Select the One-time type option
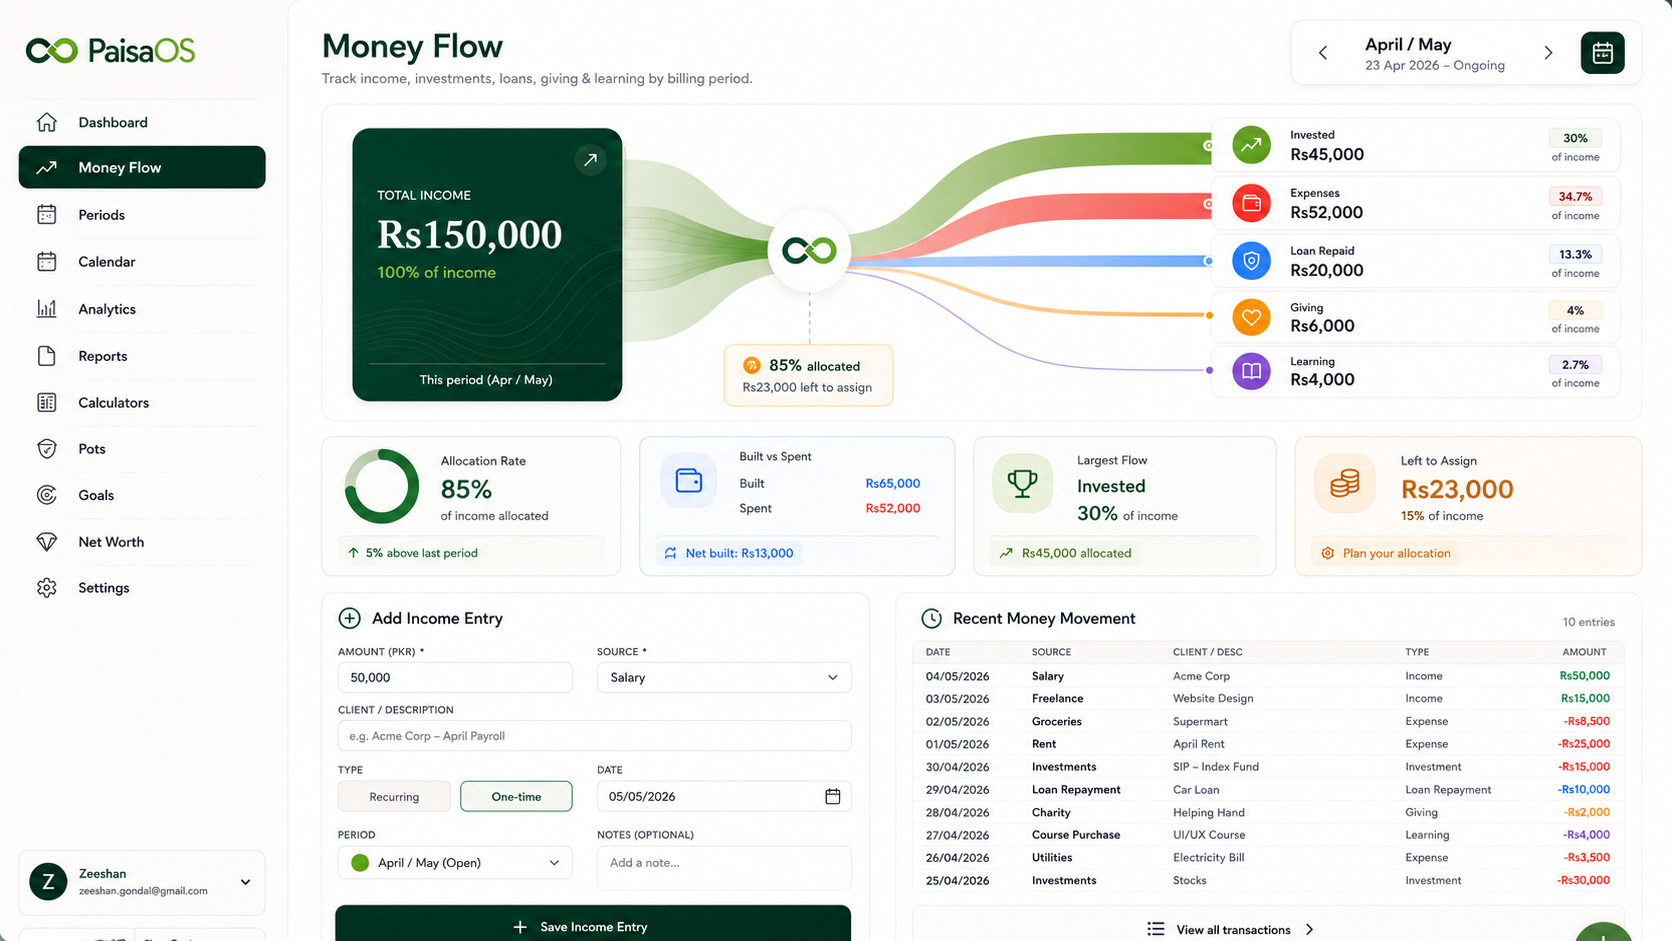The height and width of the screenshot is (941, 1672). (x=516, y=797)
